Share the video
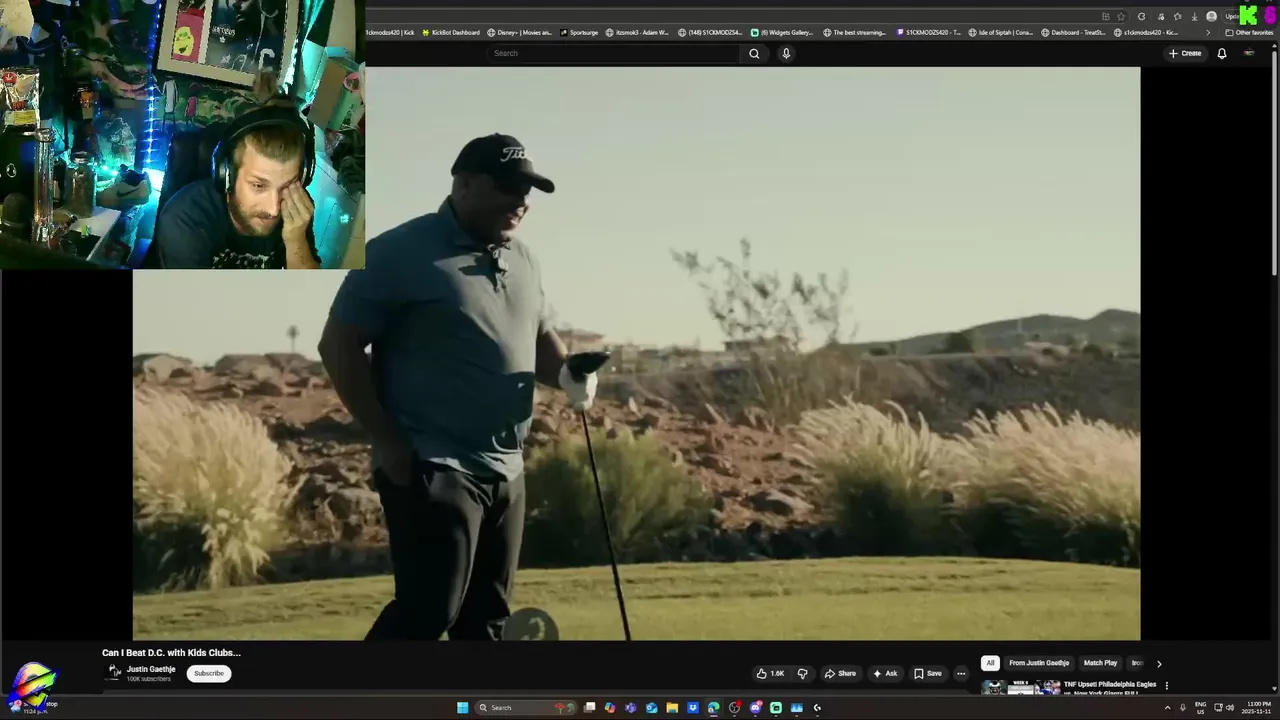Image resolution: width=1280 pixels, height=720 pixels. click(840, 673)
